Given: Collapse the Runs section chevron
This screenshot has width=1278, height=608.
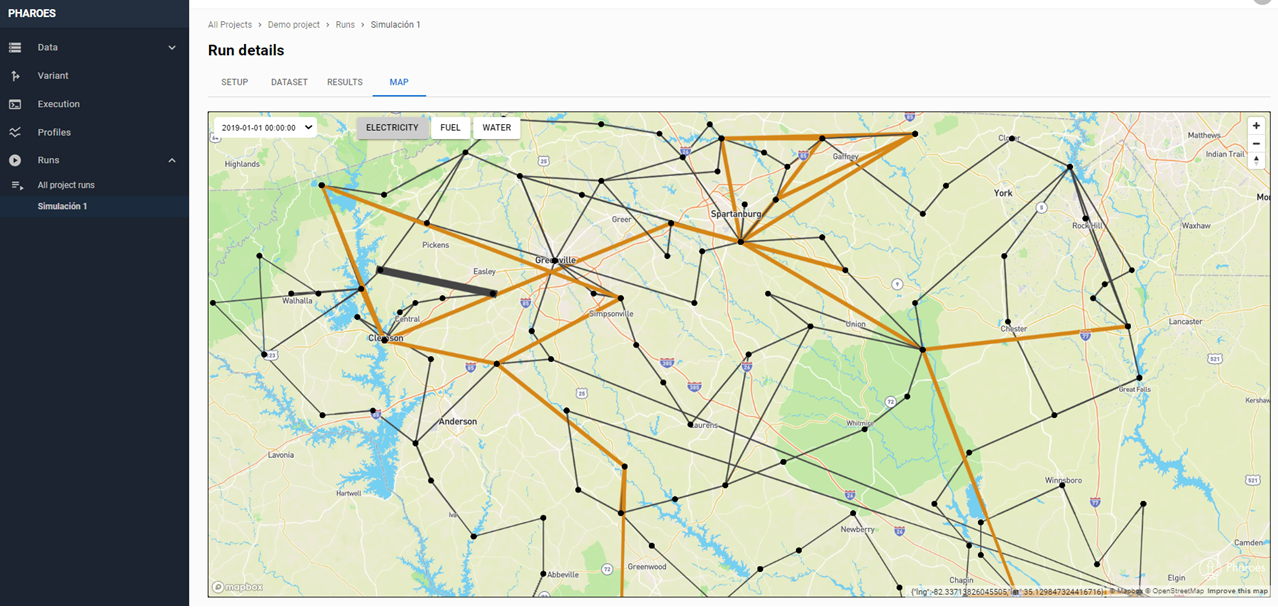Looking at the screenshot, I should (172, 160).
